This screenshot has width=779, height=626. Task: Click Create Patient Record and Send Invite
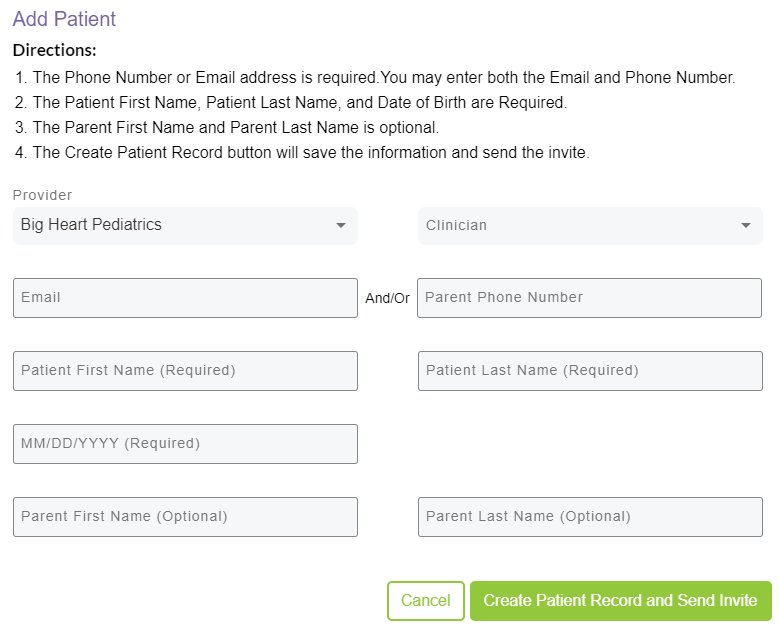tap(620, 601)
